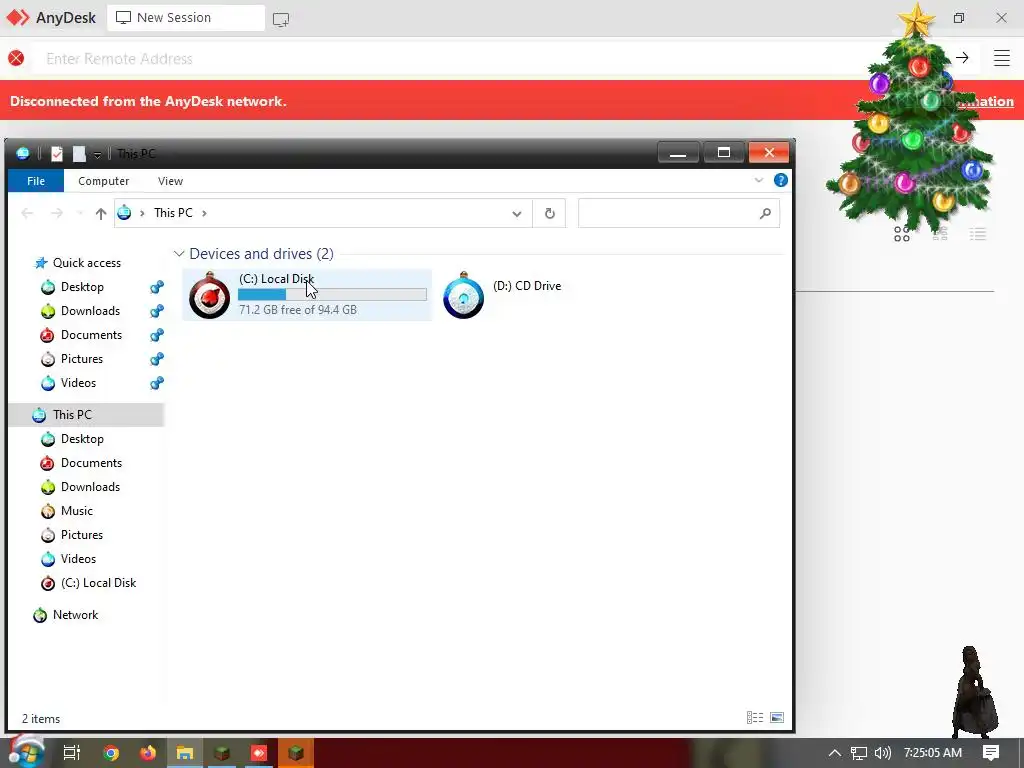The height and width of the screenshot is (768, 1024).
Task: Click the AnyDesk tile view icon
Action: tap(902, 234)
